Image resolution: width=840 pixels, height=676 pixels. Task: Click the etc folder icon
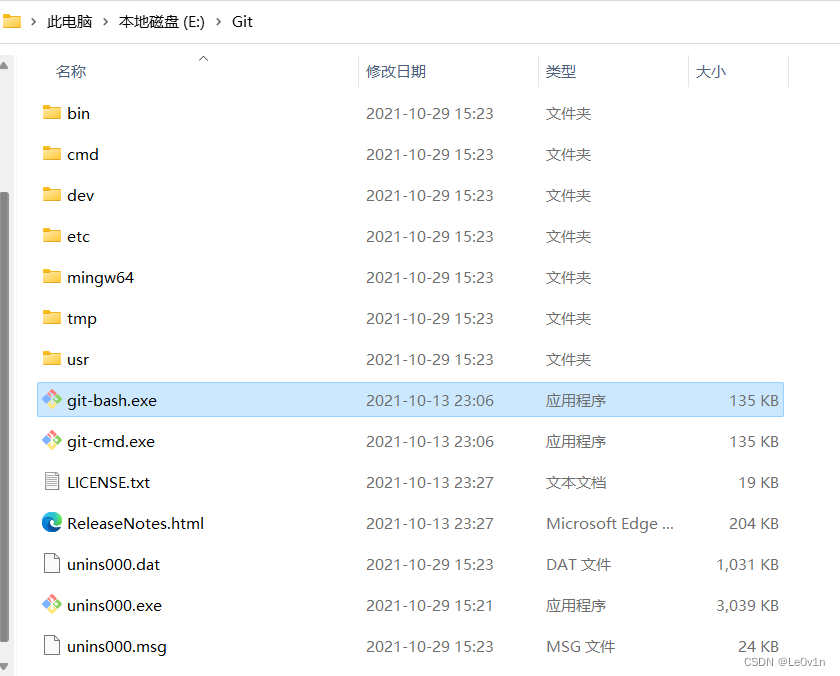click(52, 236)
